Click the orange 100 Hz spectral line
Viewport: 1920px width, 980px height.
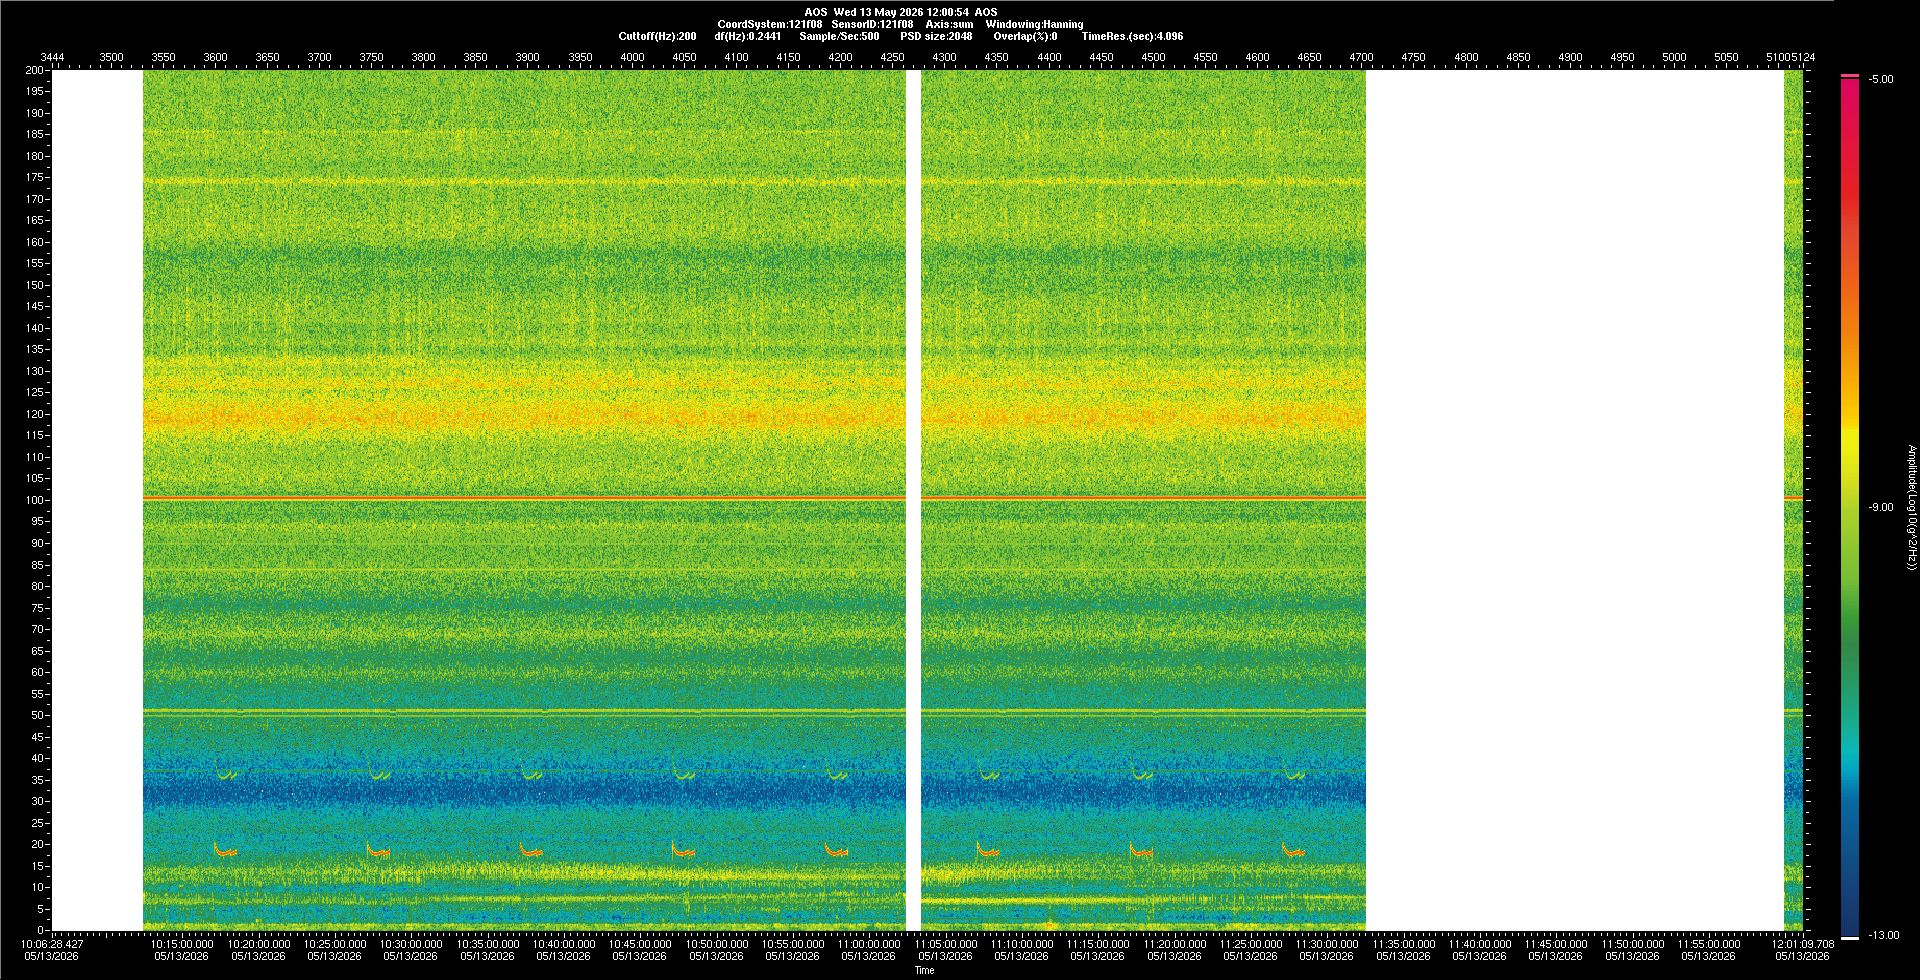[754, 498]
